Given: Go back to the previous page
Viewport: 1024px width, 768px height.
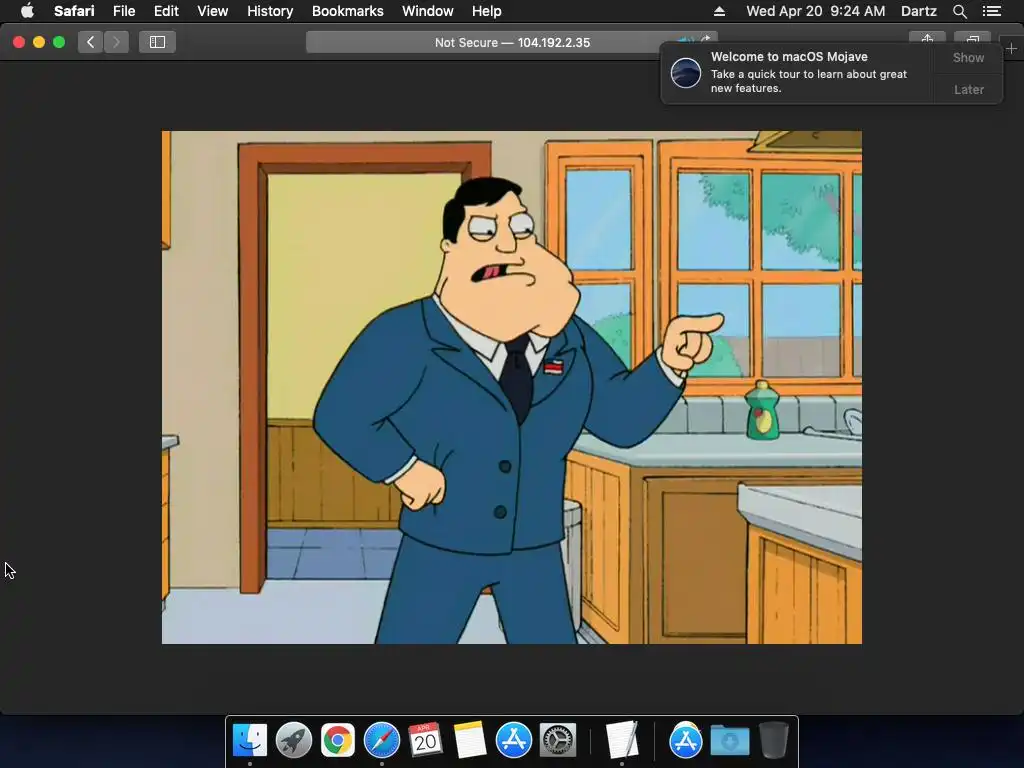Looking at the screenshot, I should (91, 42).
